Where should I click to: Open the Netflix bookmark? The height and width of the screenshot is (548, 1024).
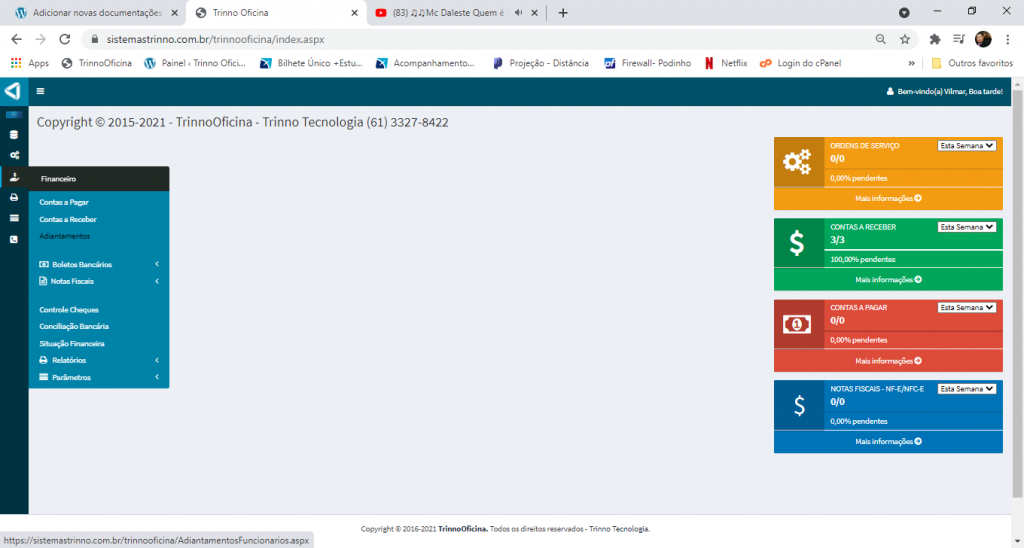pos(726,63)
